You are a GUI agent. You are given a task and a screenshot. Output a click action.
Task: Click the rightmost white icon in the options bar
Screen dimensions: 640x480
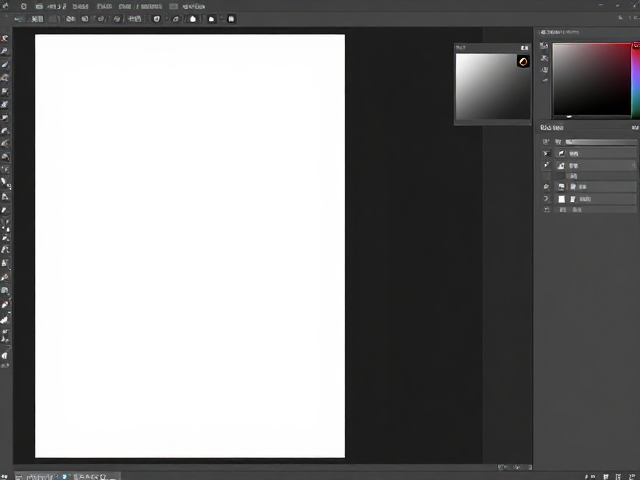pos(231,19)
